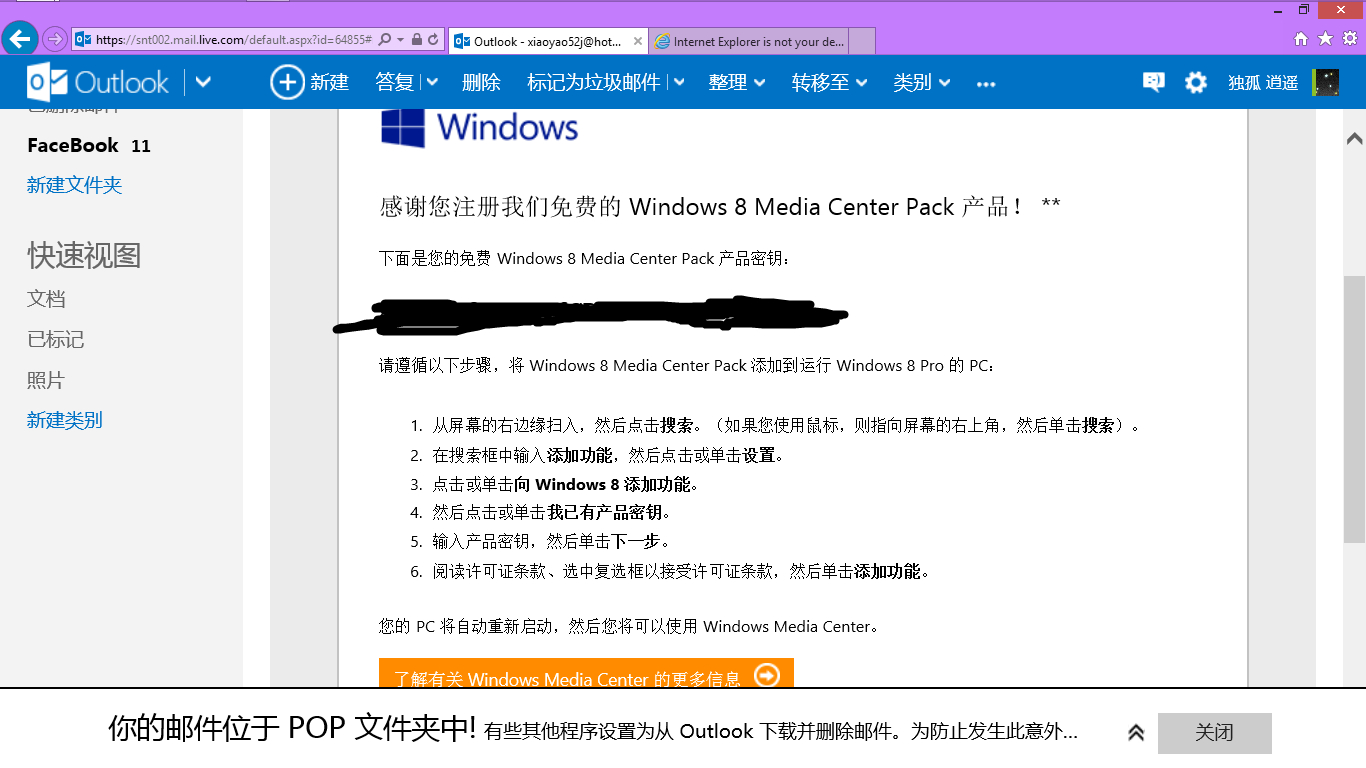Click the browser forward arrow button
The height and width of the screenshot is (768, 1366).
54,40
